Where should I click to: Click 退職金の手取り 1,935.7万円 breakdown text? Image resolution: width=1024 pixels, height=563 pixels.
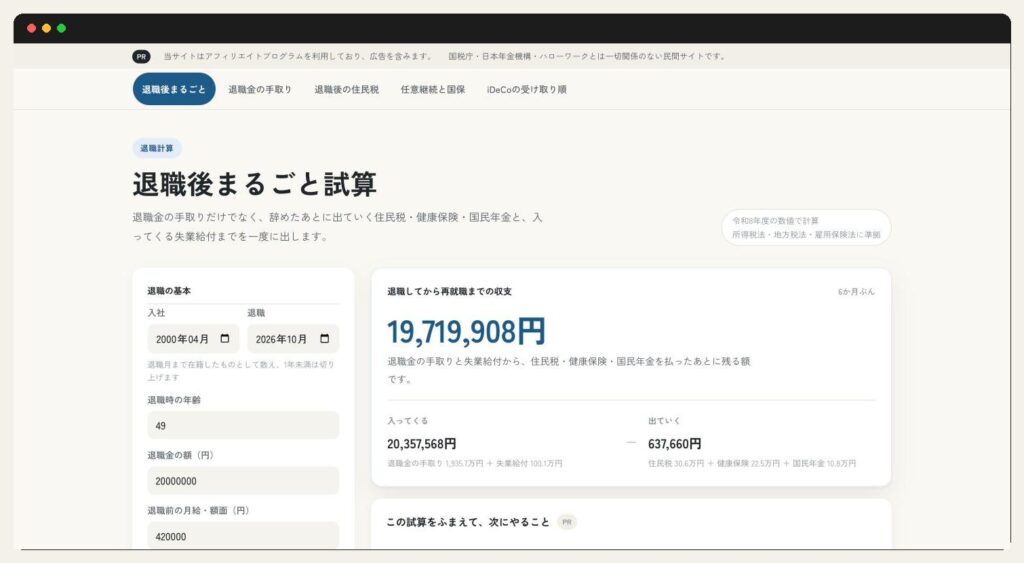point(435,463)
